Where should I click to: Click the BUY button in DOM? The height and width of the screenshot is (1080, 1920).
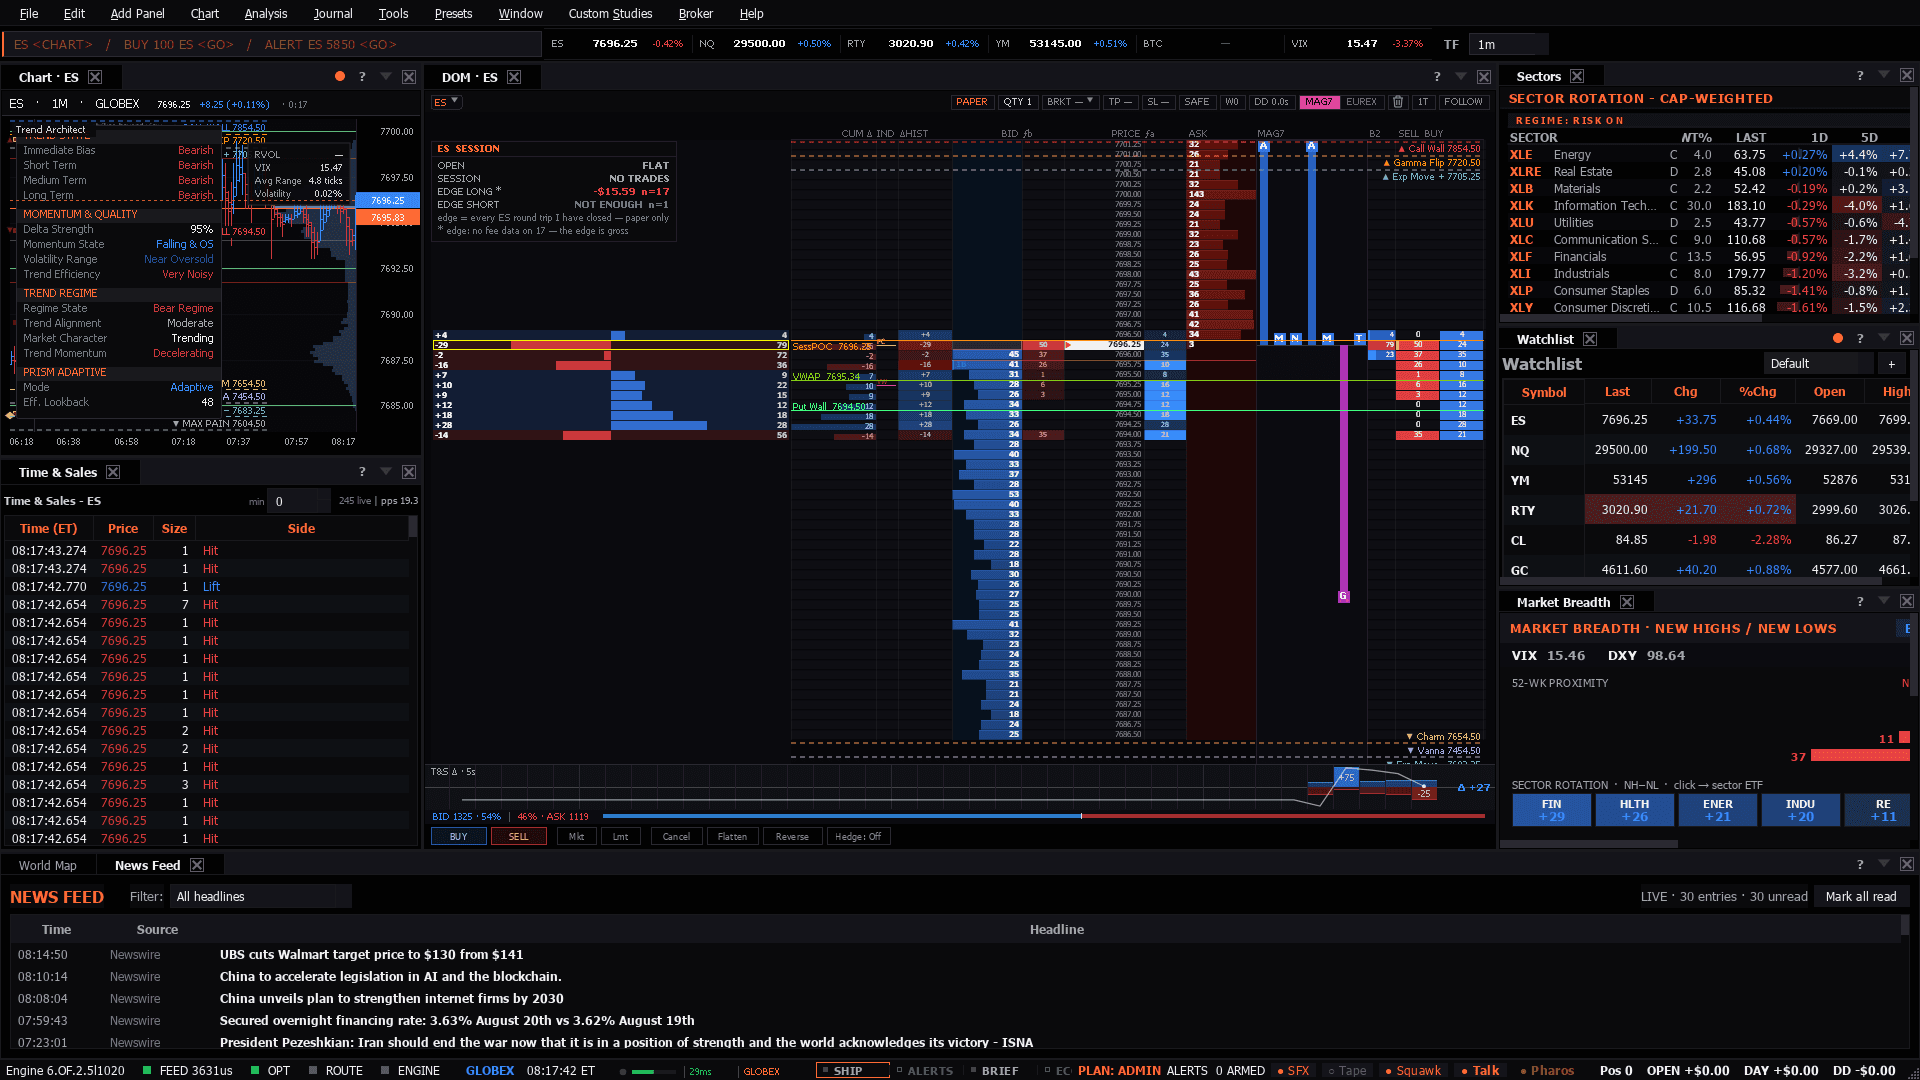pyautogui.click(x=458, y=837)
